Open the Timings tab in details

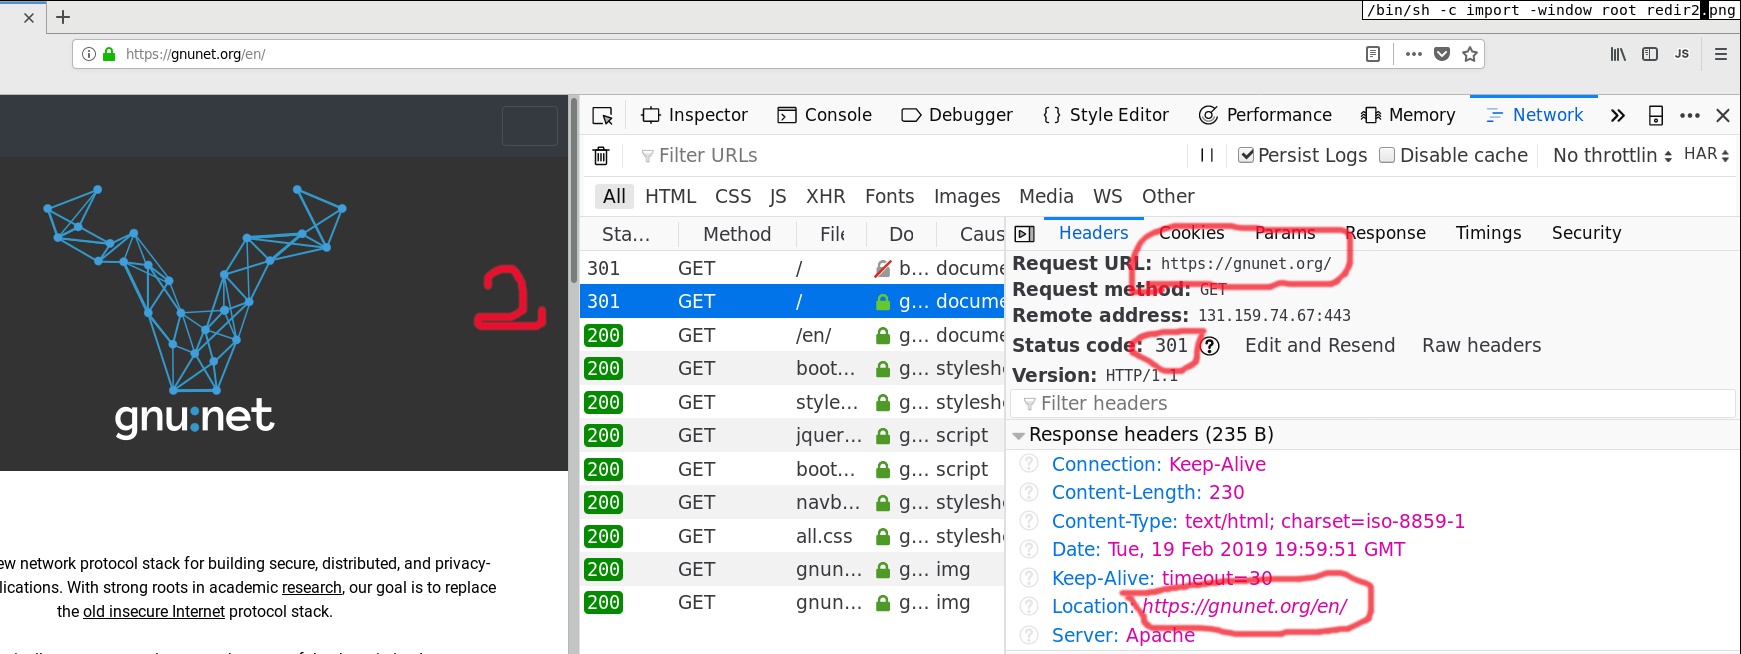tap(1488, 233)
